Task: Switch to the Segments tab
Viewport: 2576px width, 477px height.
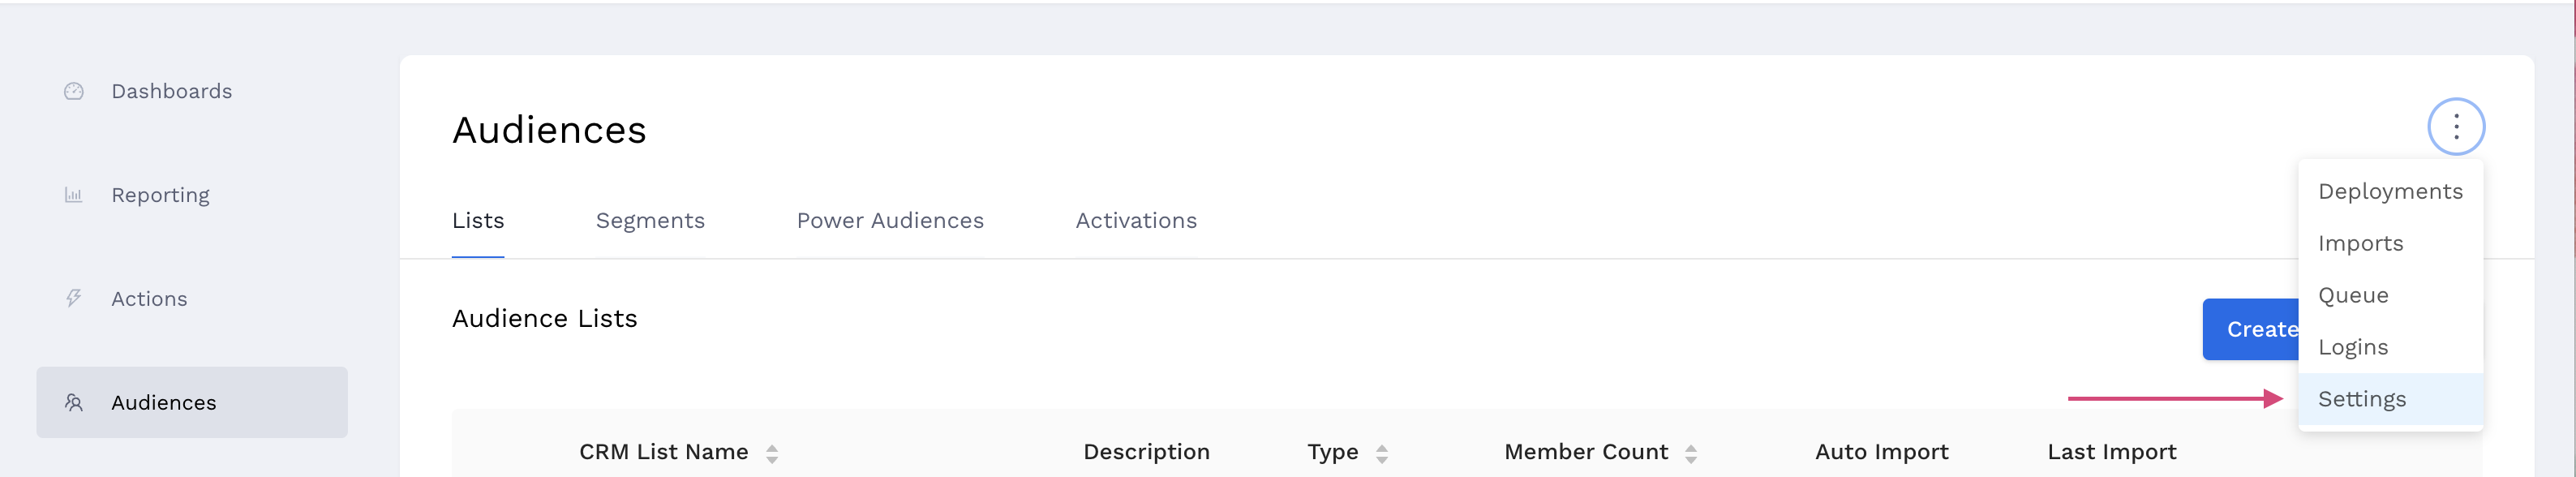Action: coord(650,220)
